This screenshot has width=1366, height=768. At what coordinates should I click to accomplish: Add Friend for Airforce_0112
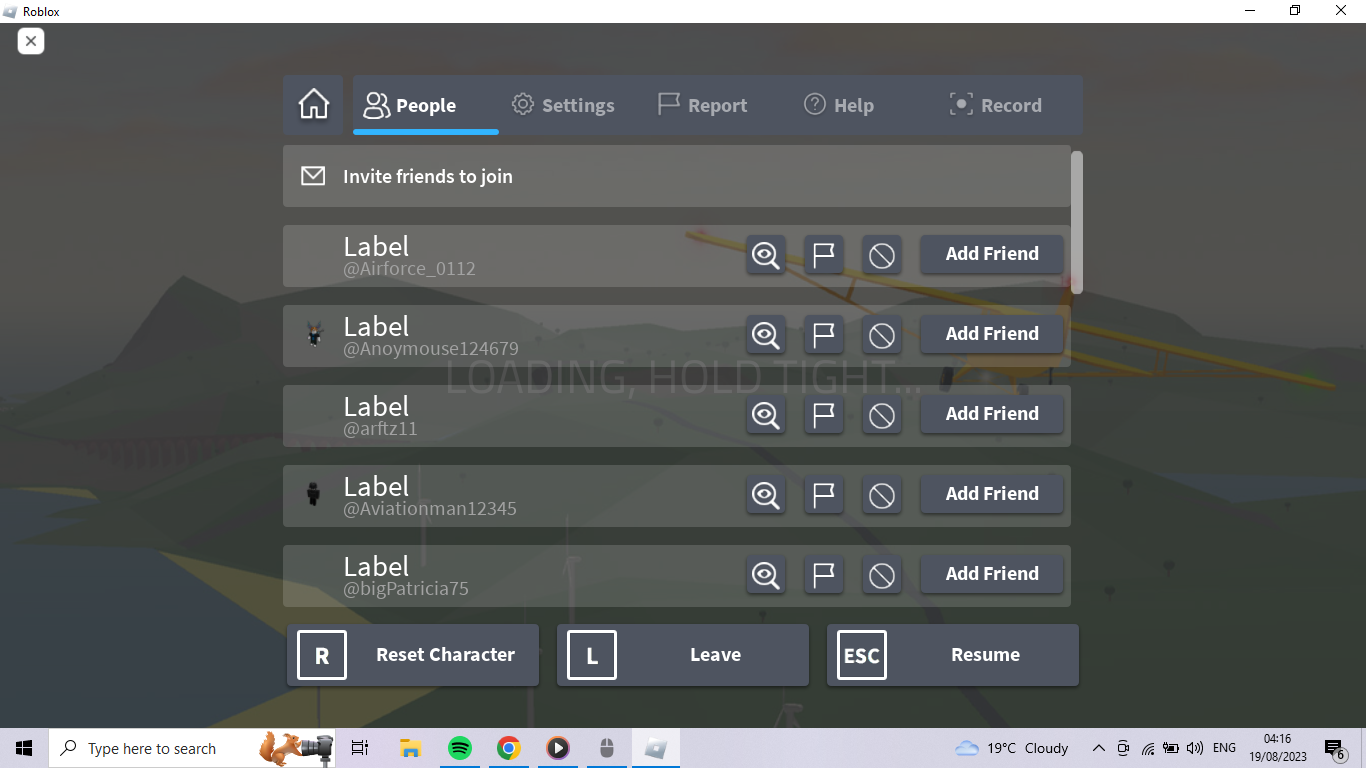992,254
